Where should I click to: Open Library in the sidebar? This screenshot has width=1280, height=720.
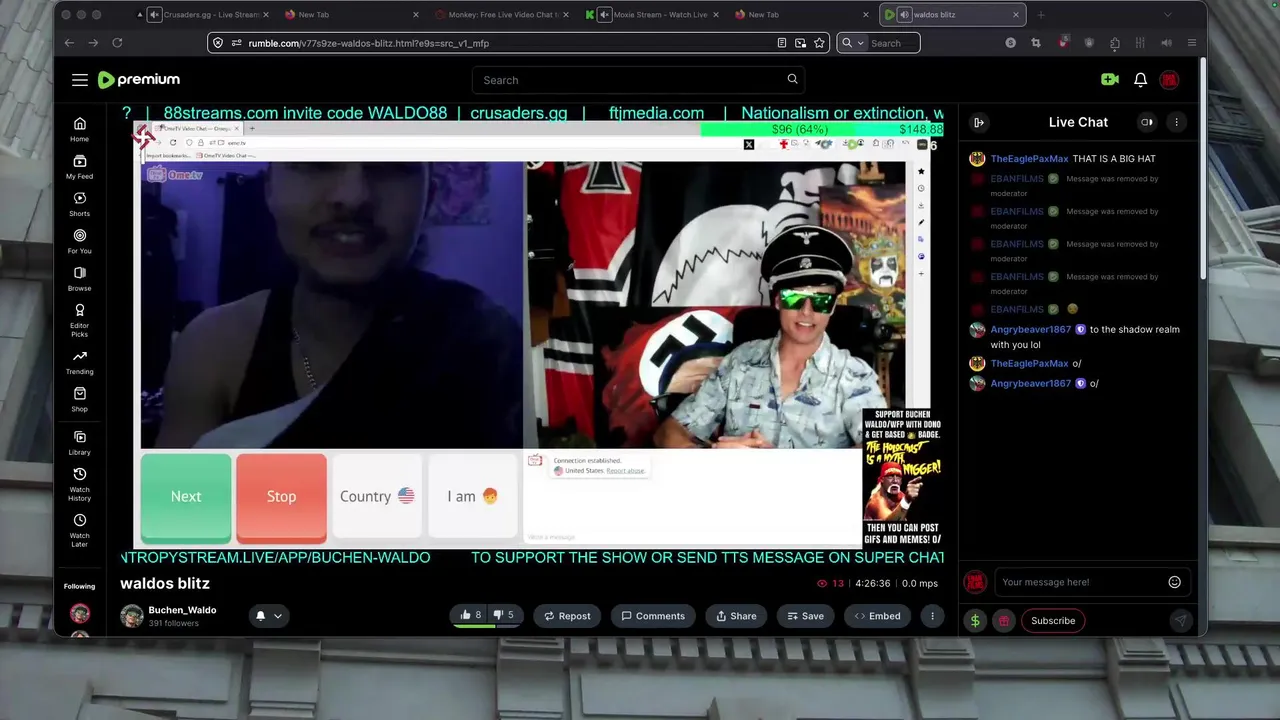(79, 443)
